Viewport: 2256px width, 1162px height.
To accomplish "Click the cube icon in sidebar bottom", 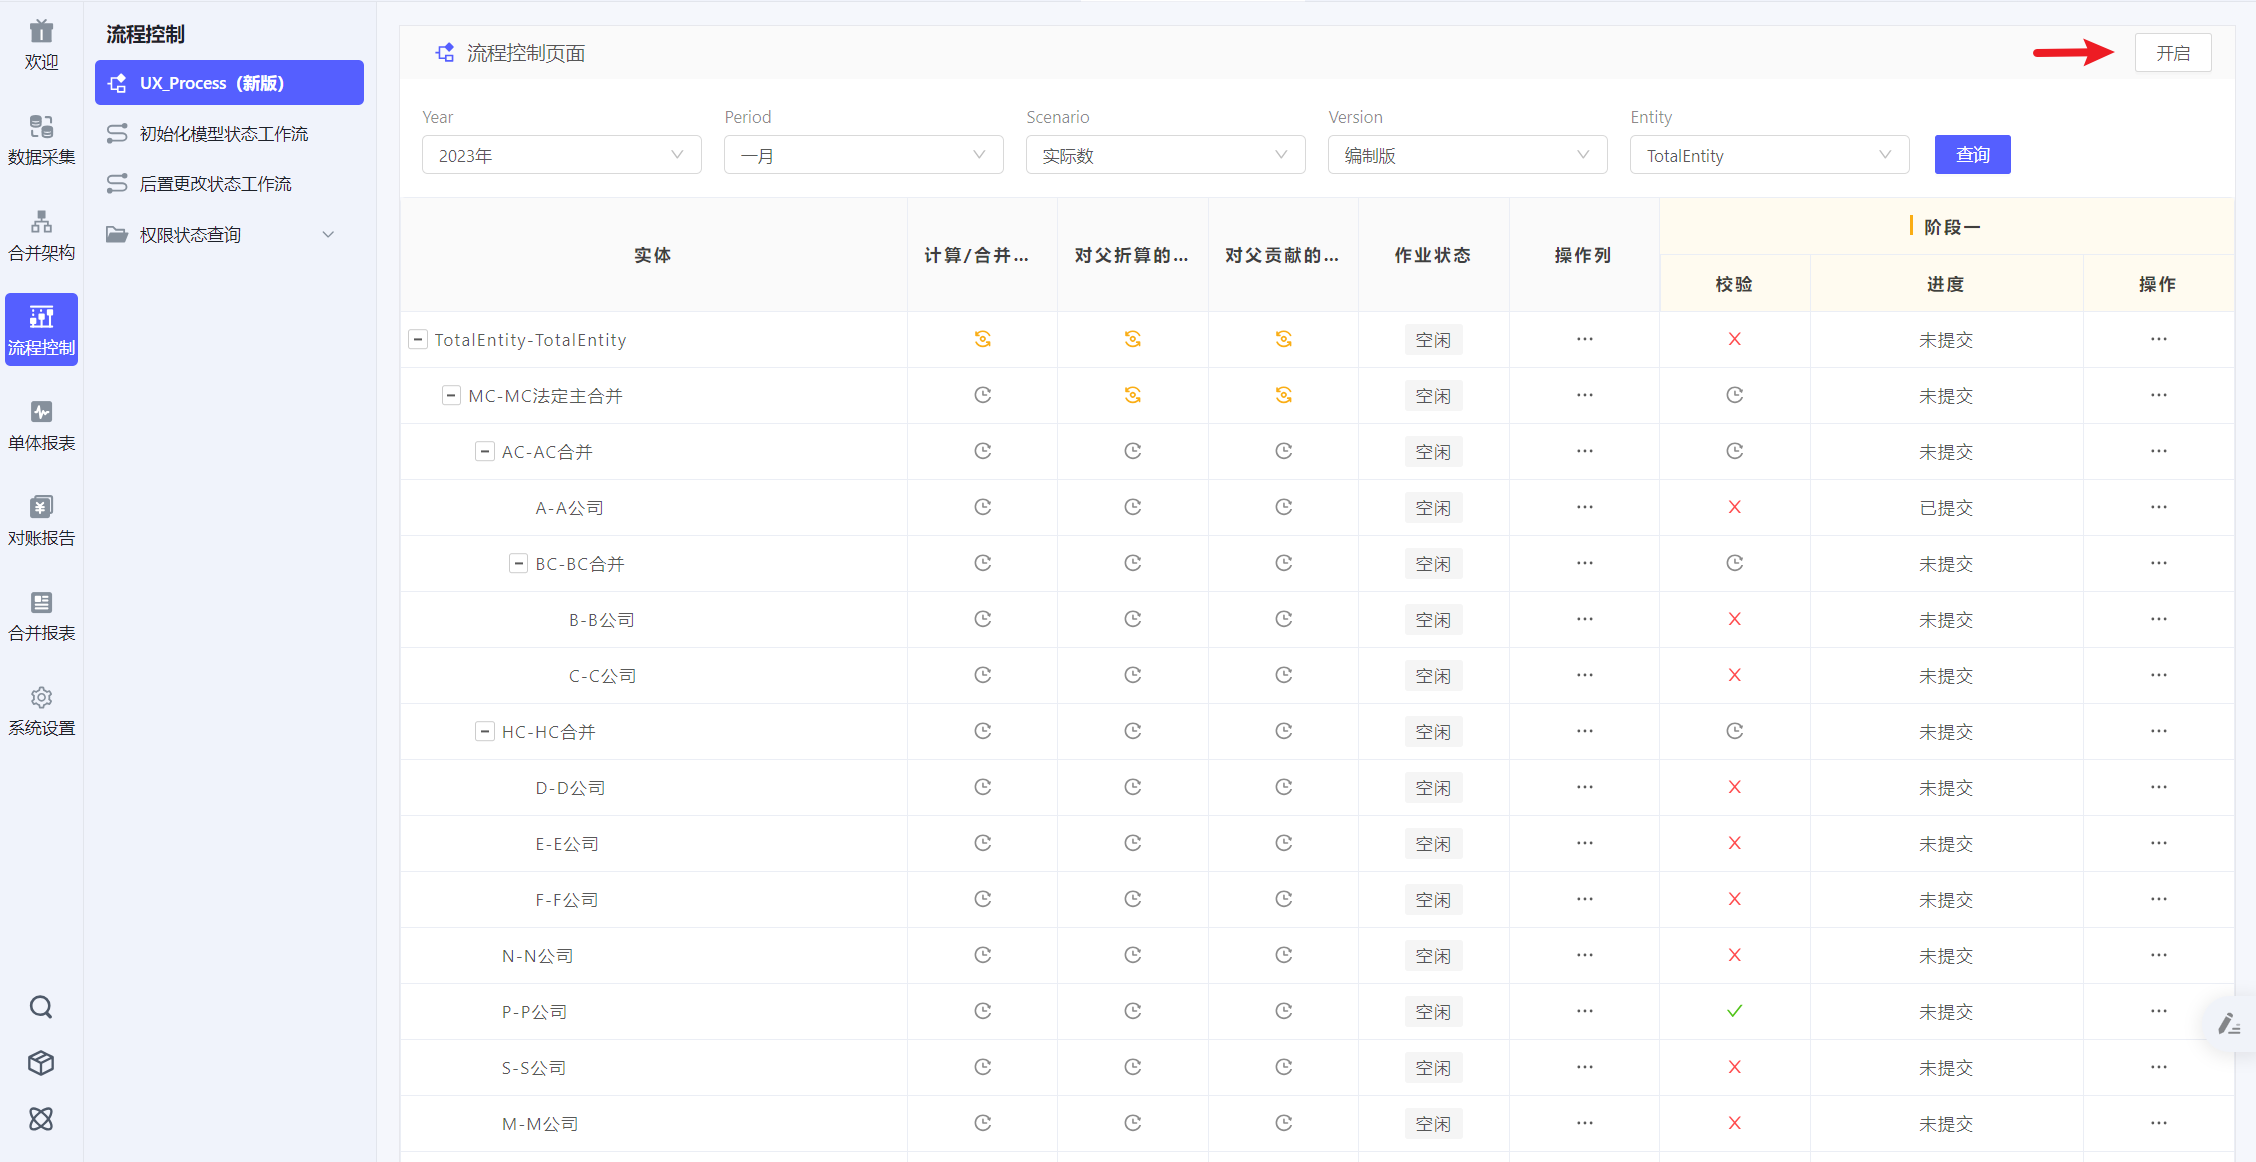I will click(41, 1063).
